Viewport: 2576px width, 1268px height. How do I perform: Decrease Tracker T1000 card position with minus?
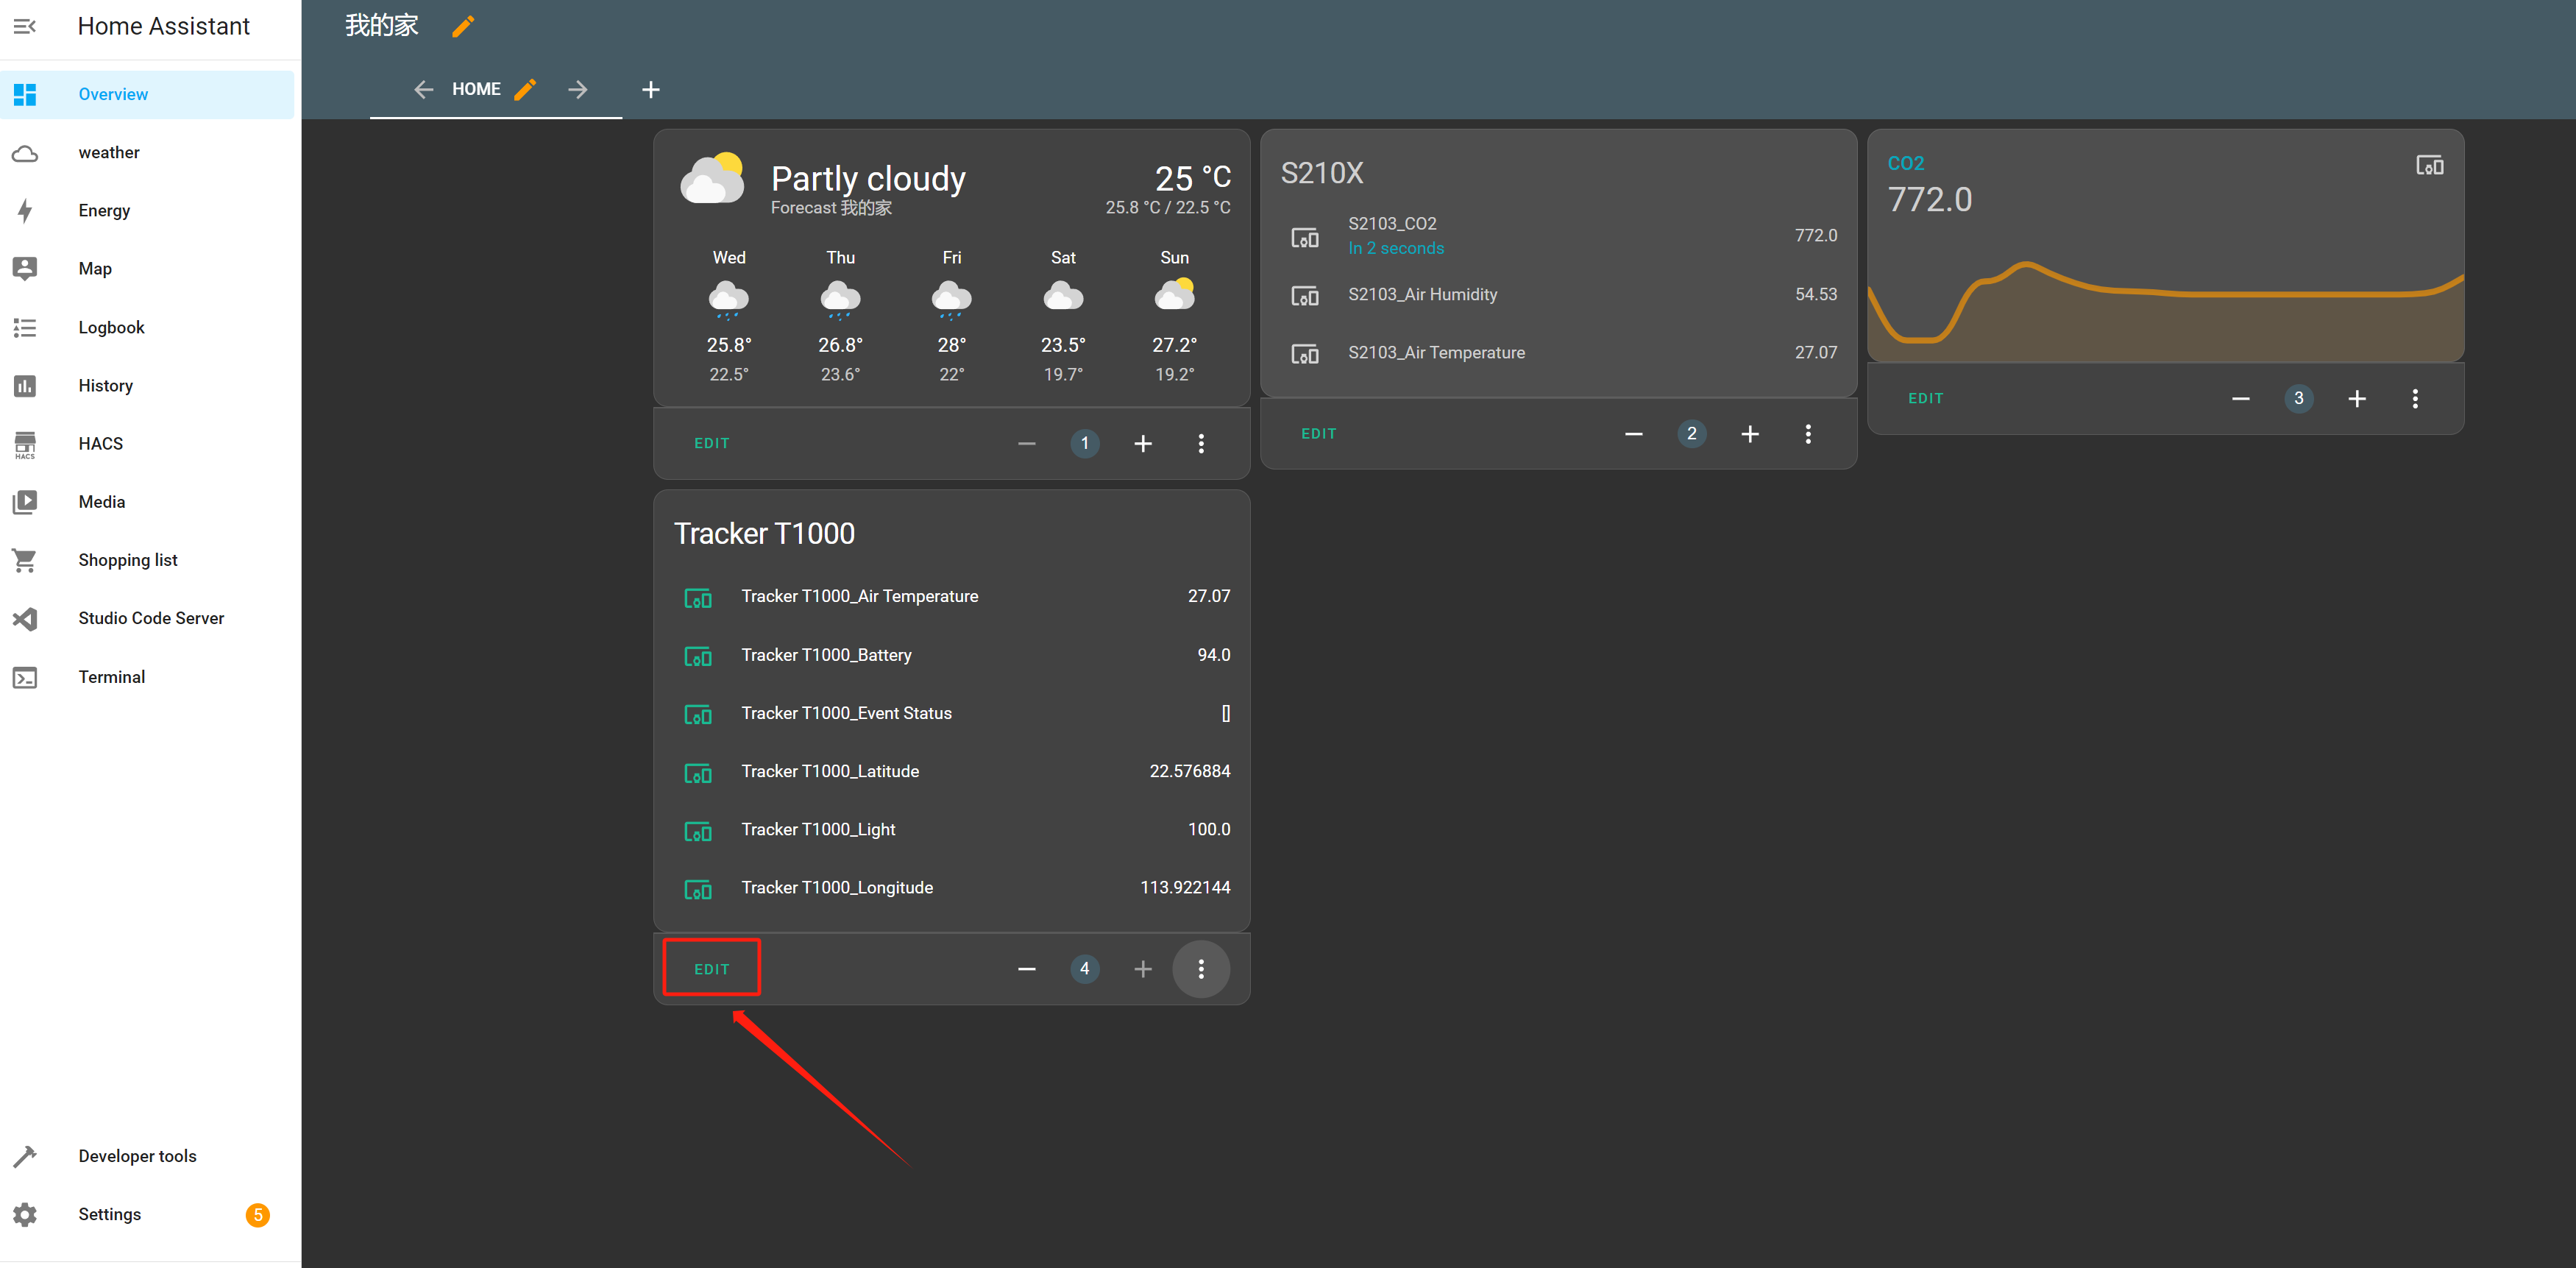point(1027,968)
